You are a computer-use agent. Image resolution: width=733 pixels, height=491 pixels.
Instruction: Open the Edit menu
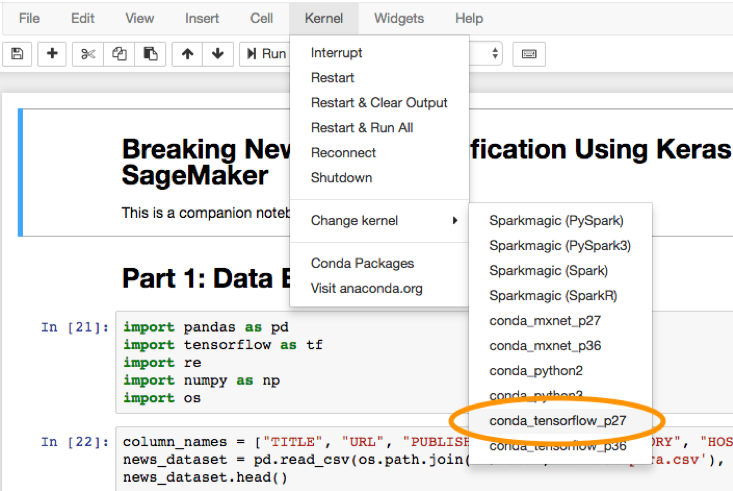coord(83,18)
